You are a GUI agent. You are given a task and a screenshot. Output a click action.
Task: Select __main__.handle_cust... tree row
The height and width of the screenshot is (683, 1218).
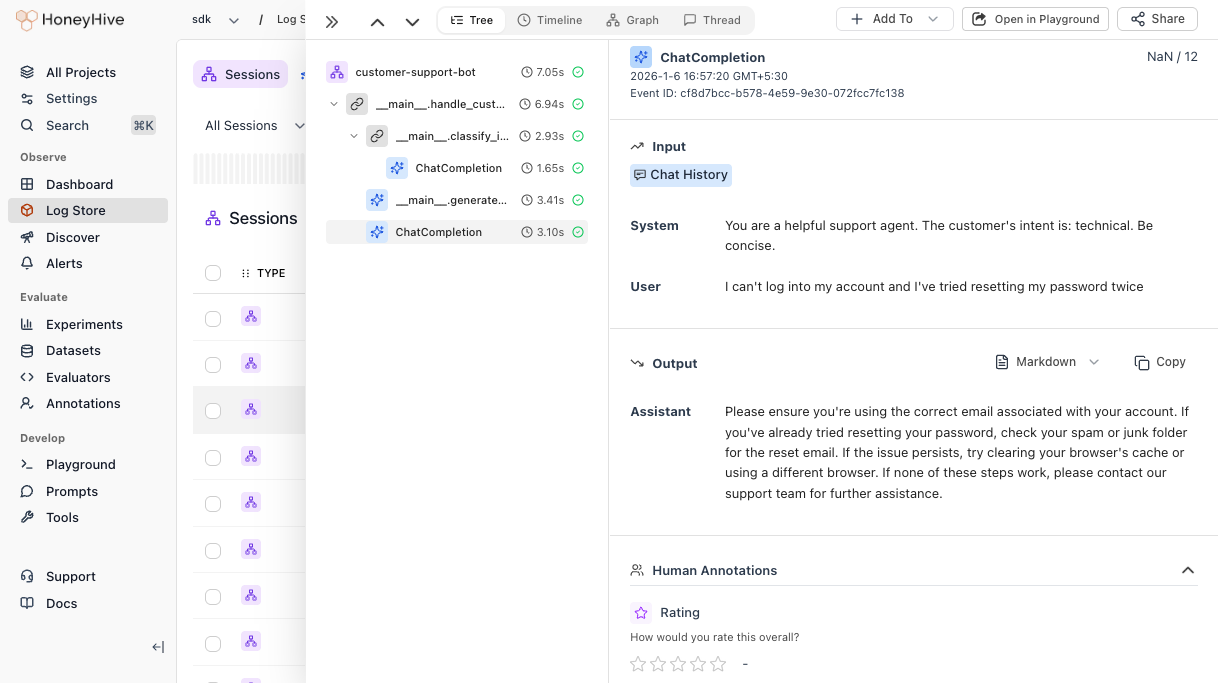(457, 104)
